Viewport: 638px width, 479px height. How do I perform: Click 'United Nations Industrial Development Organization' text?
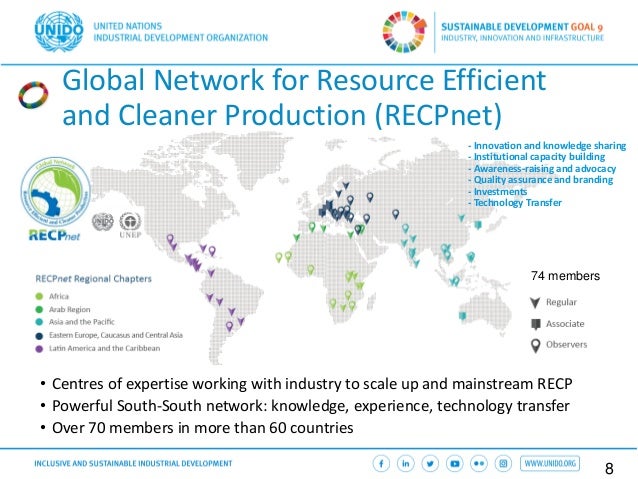(x=181, y=32)
